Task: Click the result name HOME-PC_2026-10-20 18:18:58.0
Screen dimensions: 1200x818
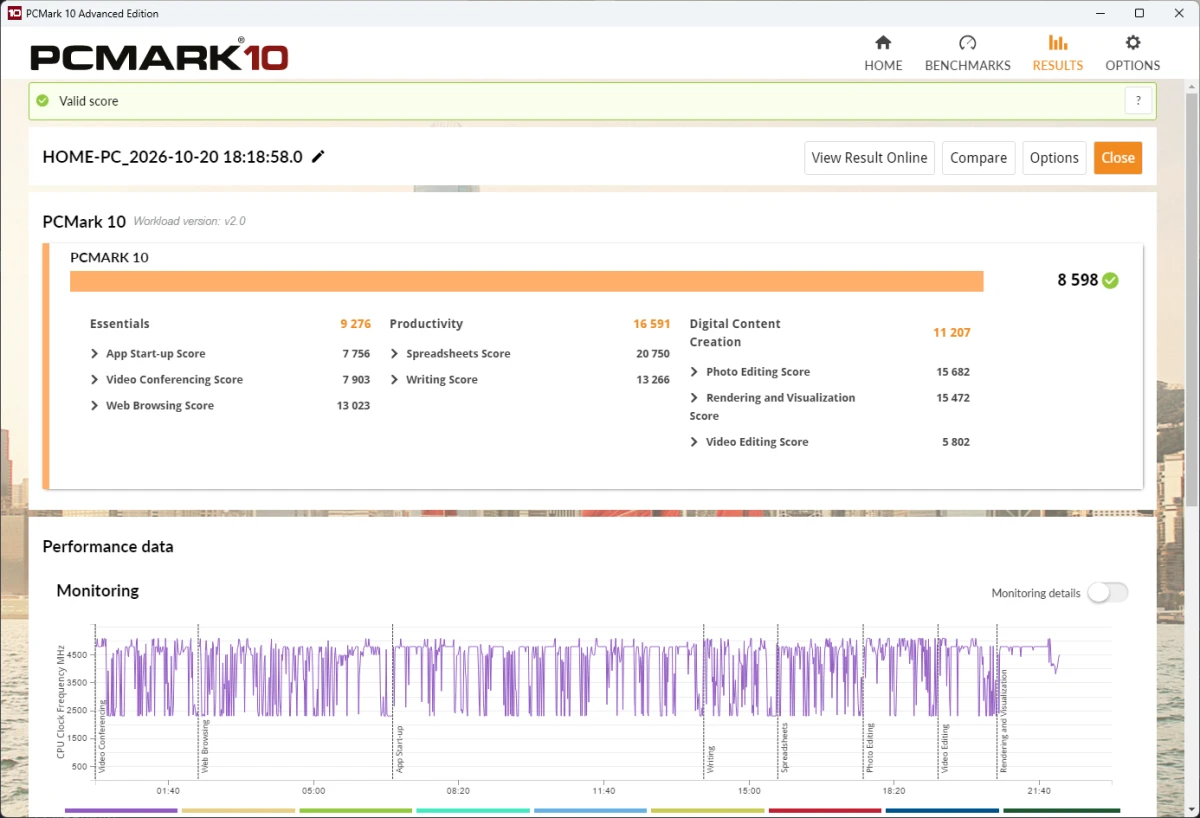Action: [x=172, y=157]
